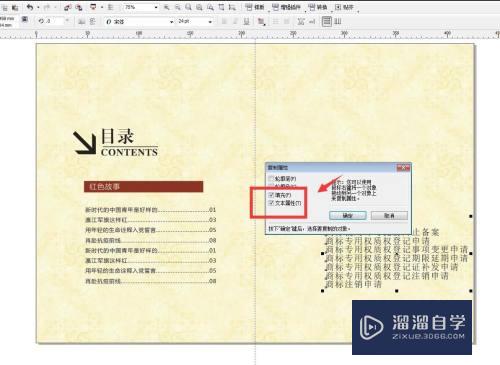The height and width of the screenshot is (365, 500).
Task: Open the character formatting icon
Action: (x=301, y=22)
